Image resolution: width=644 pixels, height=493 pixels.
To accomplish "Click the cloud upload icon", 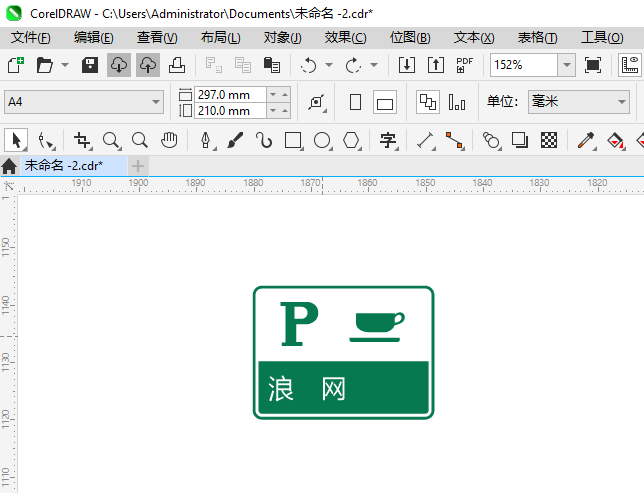I will [x=148, y=65].
